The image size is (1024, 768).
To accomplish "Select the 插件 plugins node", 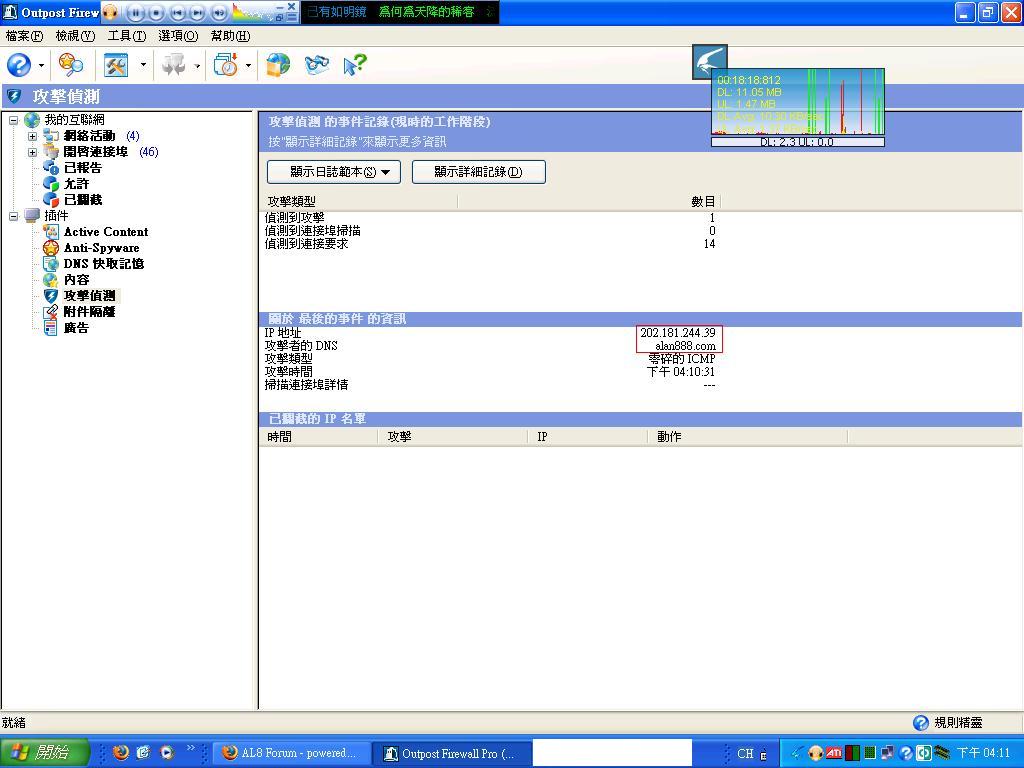I will (x=56, y=216).
